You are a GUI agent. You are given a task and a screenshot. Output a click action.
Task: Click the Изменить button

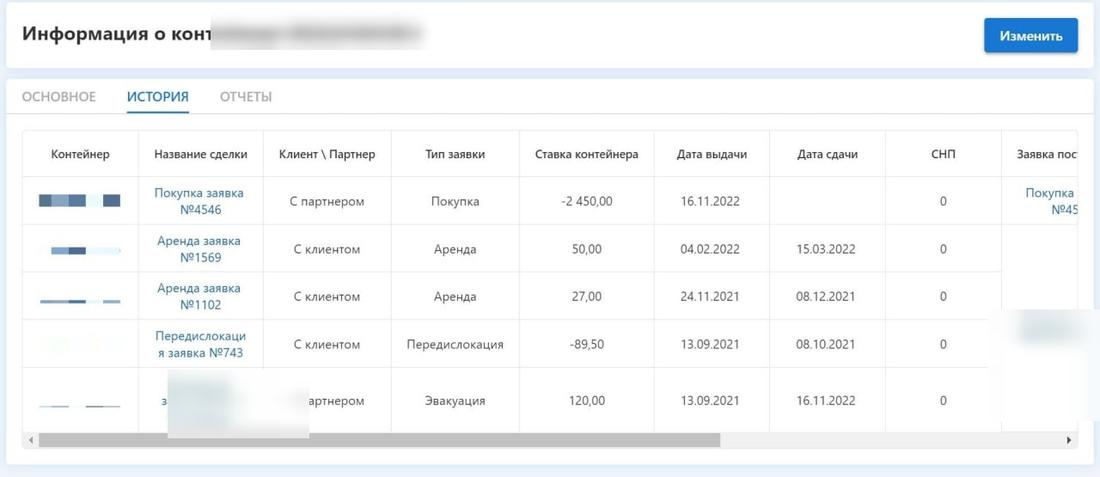pos(1031,36)
